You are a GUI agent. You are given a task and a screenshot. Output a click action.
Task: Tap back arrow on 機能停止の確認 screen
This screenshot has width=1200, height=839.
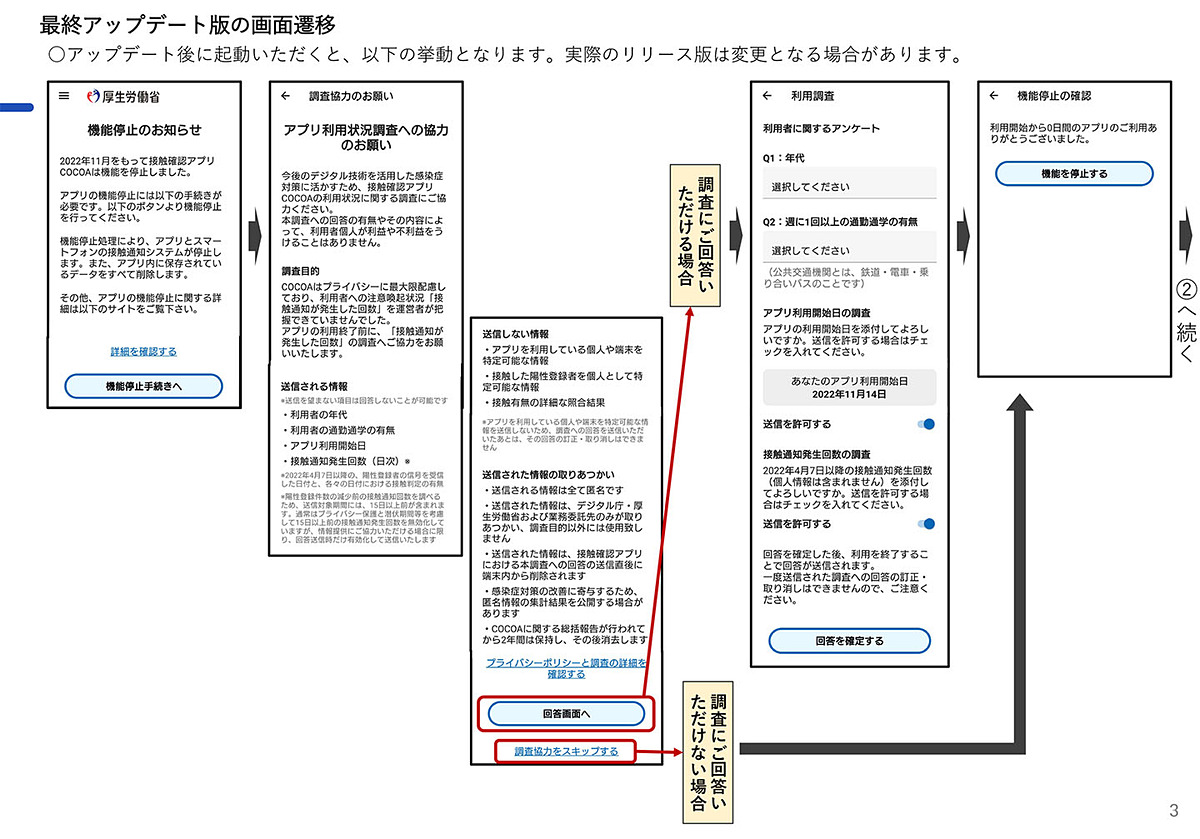[994, 97]
